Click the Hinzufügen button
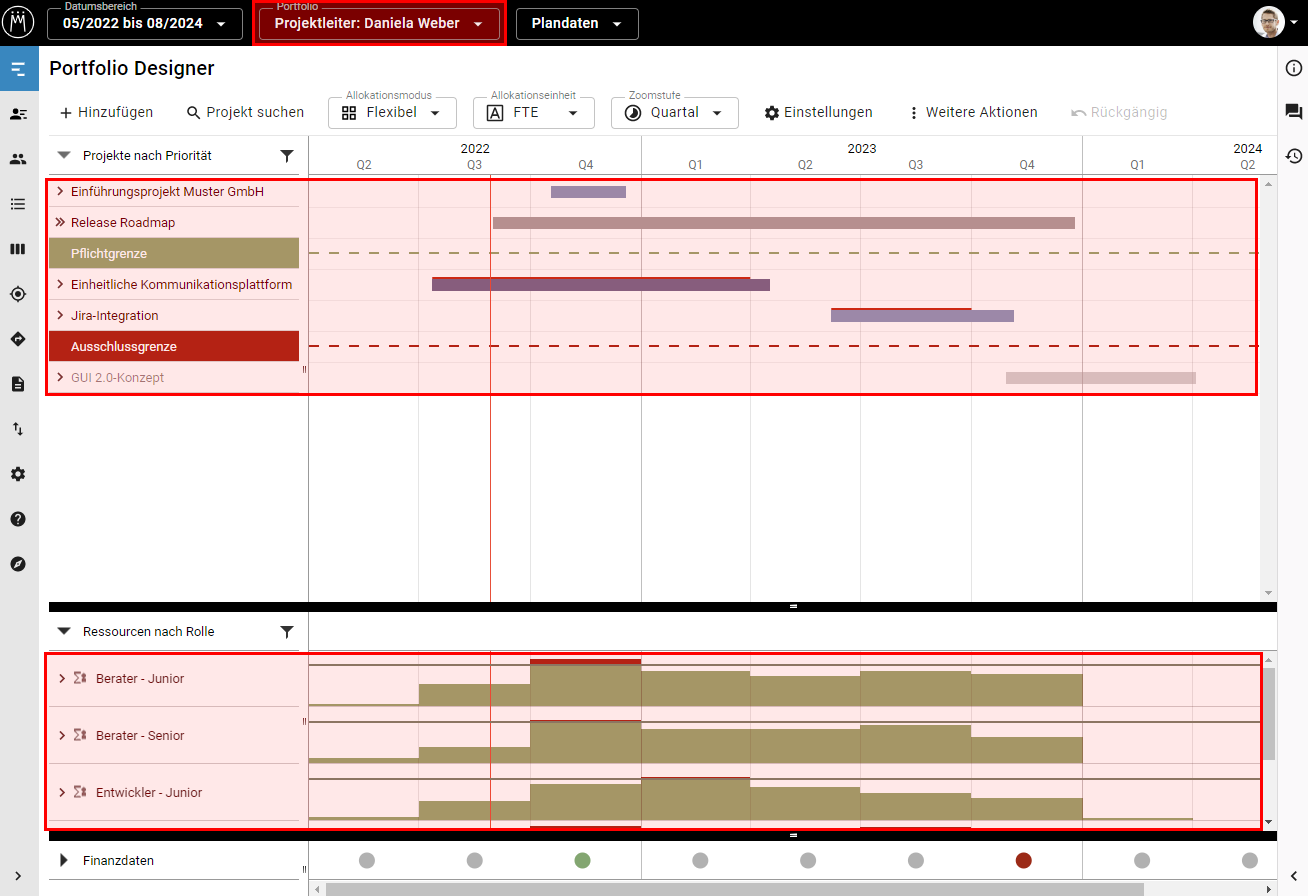This screenshot has width=1308, height=896. 106,113
